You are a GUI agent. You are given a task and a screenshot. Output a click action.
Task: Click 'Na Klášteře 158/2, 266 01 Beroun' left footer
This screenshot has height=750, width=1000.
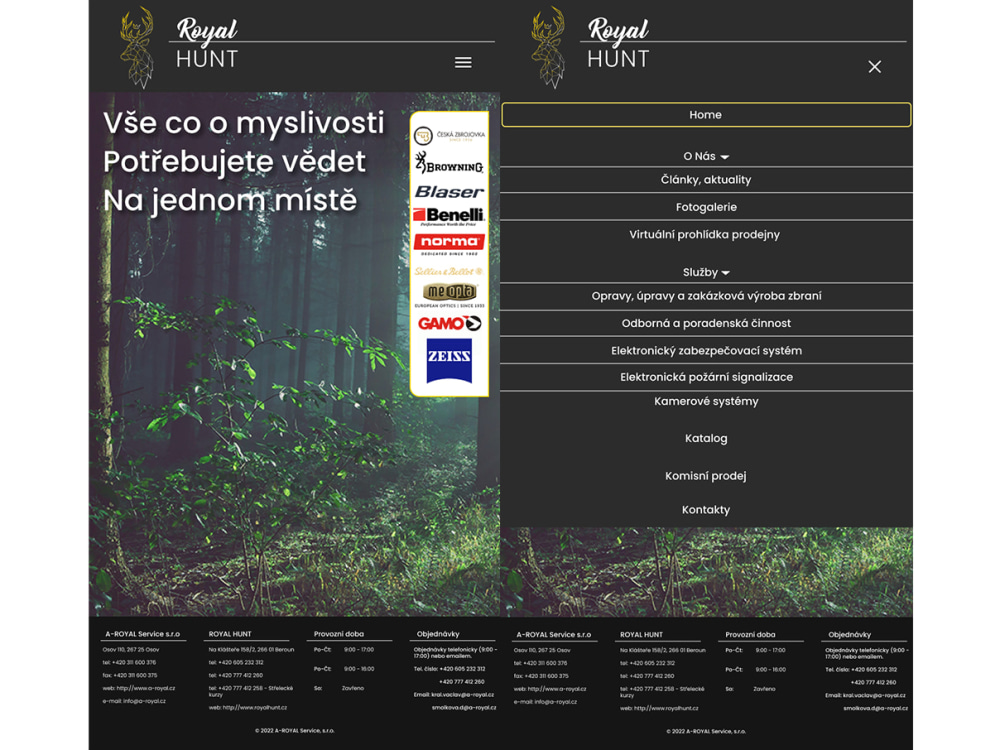pos(251,650)
